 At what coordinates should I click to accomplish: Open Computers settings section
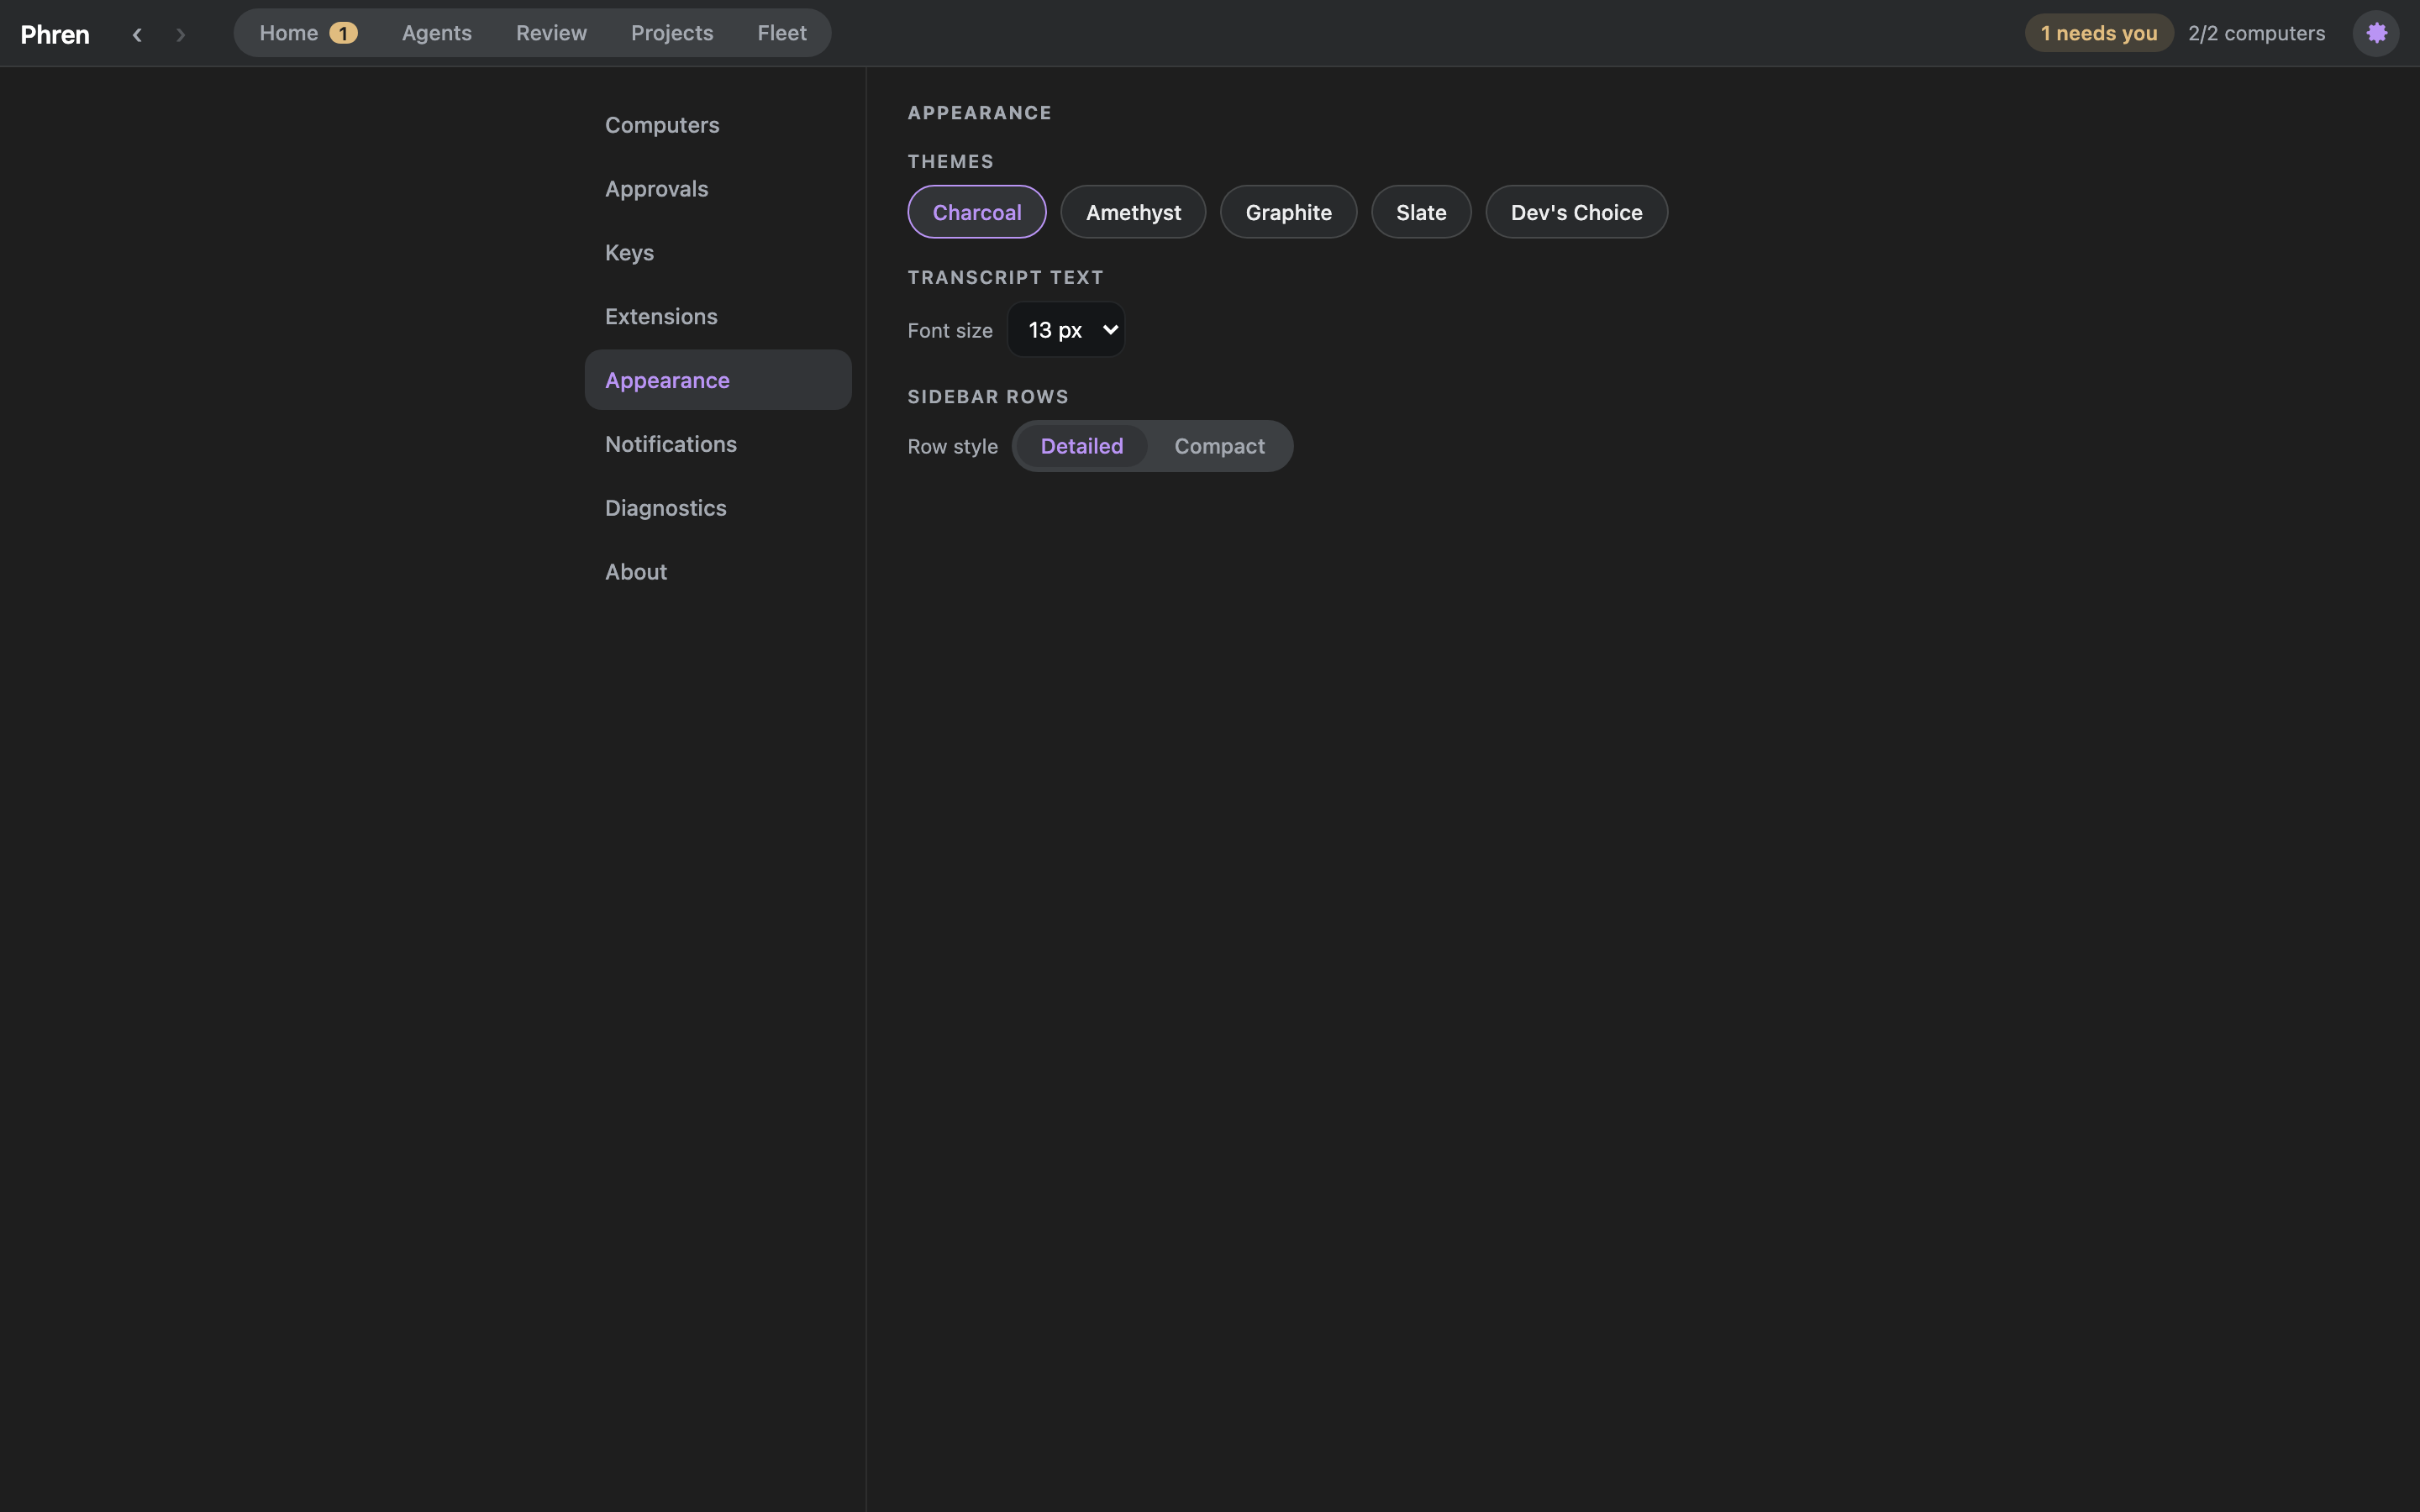[x=718, y=125]
